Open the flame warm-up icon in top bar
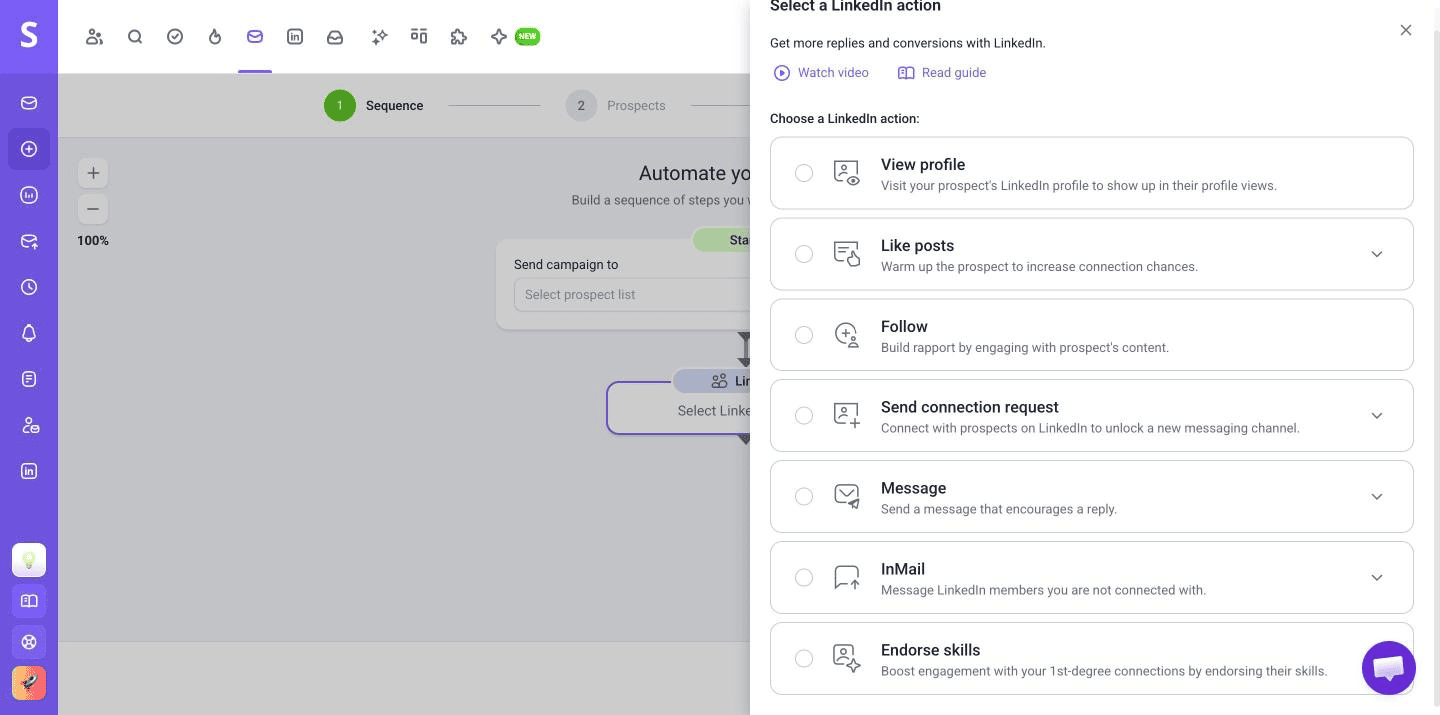 tap(215, 37)
